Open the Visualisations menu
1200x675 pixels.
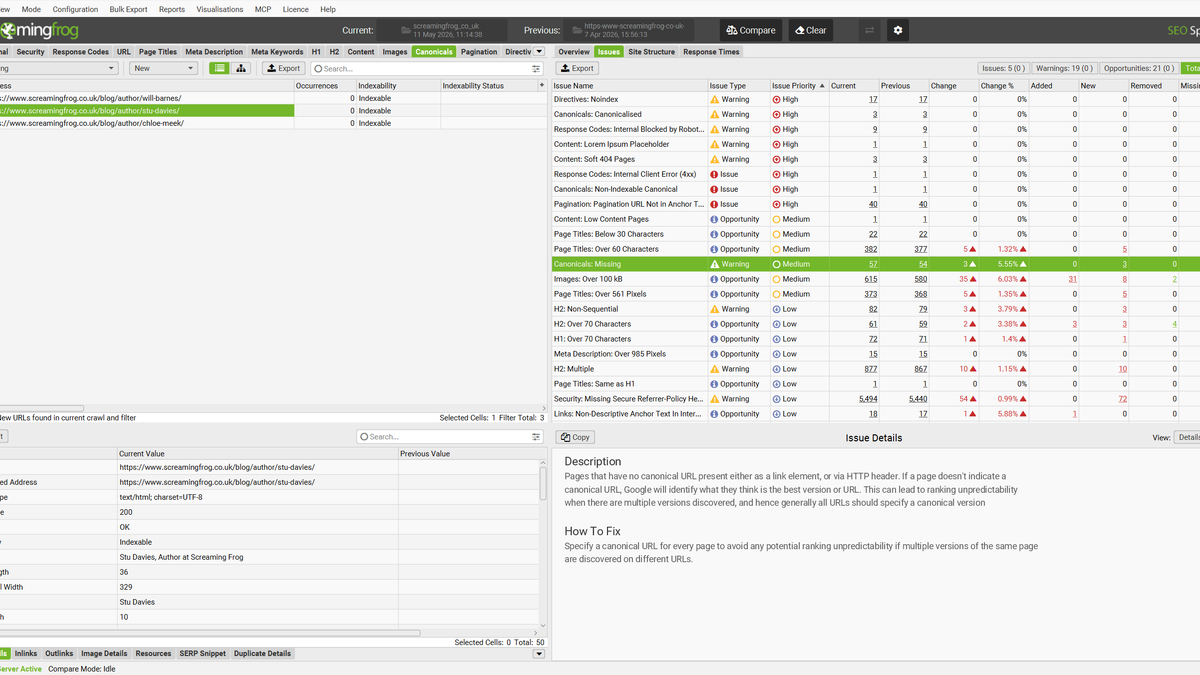[219, 9]
